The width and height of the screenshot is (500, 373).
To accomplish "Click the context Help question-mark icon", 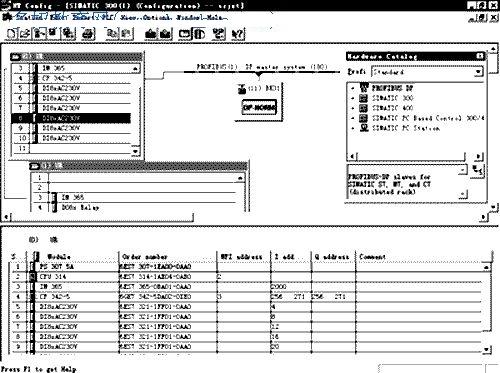I will coord(238,34).
